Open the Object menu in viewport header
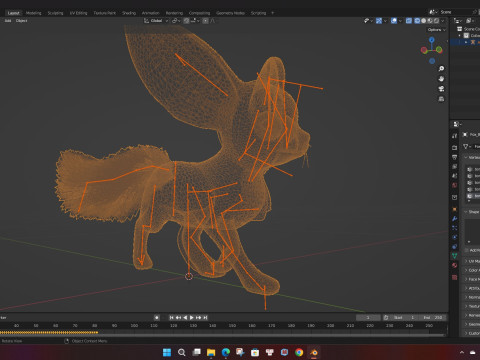Screen dimensions: 480x360 21,21
